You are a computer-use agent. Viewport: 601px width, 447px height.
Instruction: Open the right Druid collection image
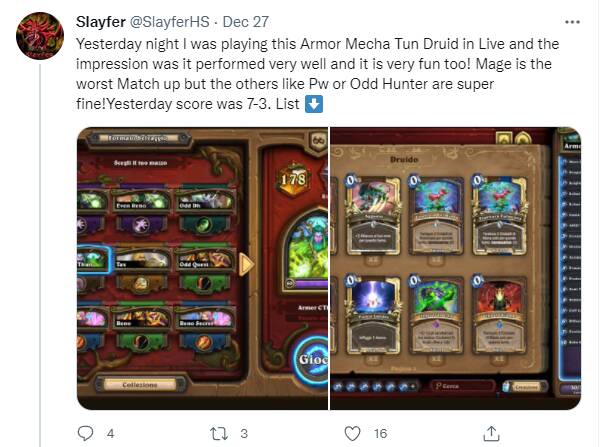456,268
